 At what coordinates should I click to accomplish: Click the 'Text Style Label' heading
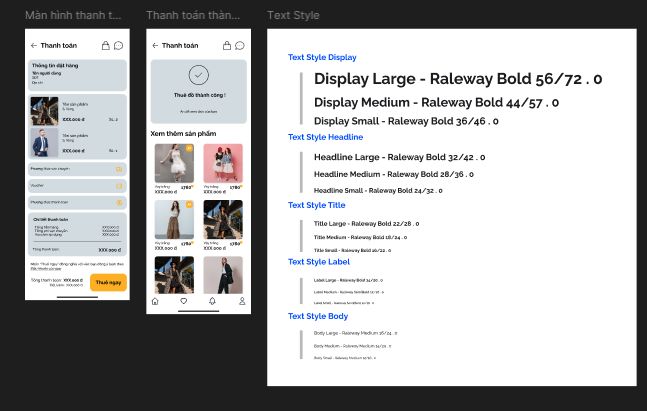tap(319, 262)
